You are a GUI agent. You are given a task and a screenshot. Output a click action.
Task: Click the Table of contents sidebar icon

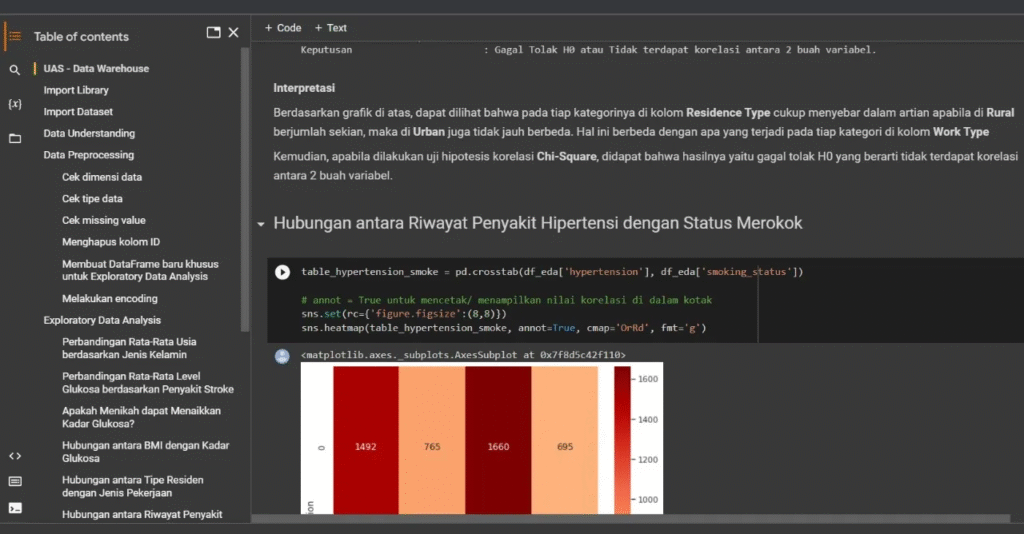(x=14, y=36)
